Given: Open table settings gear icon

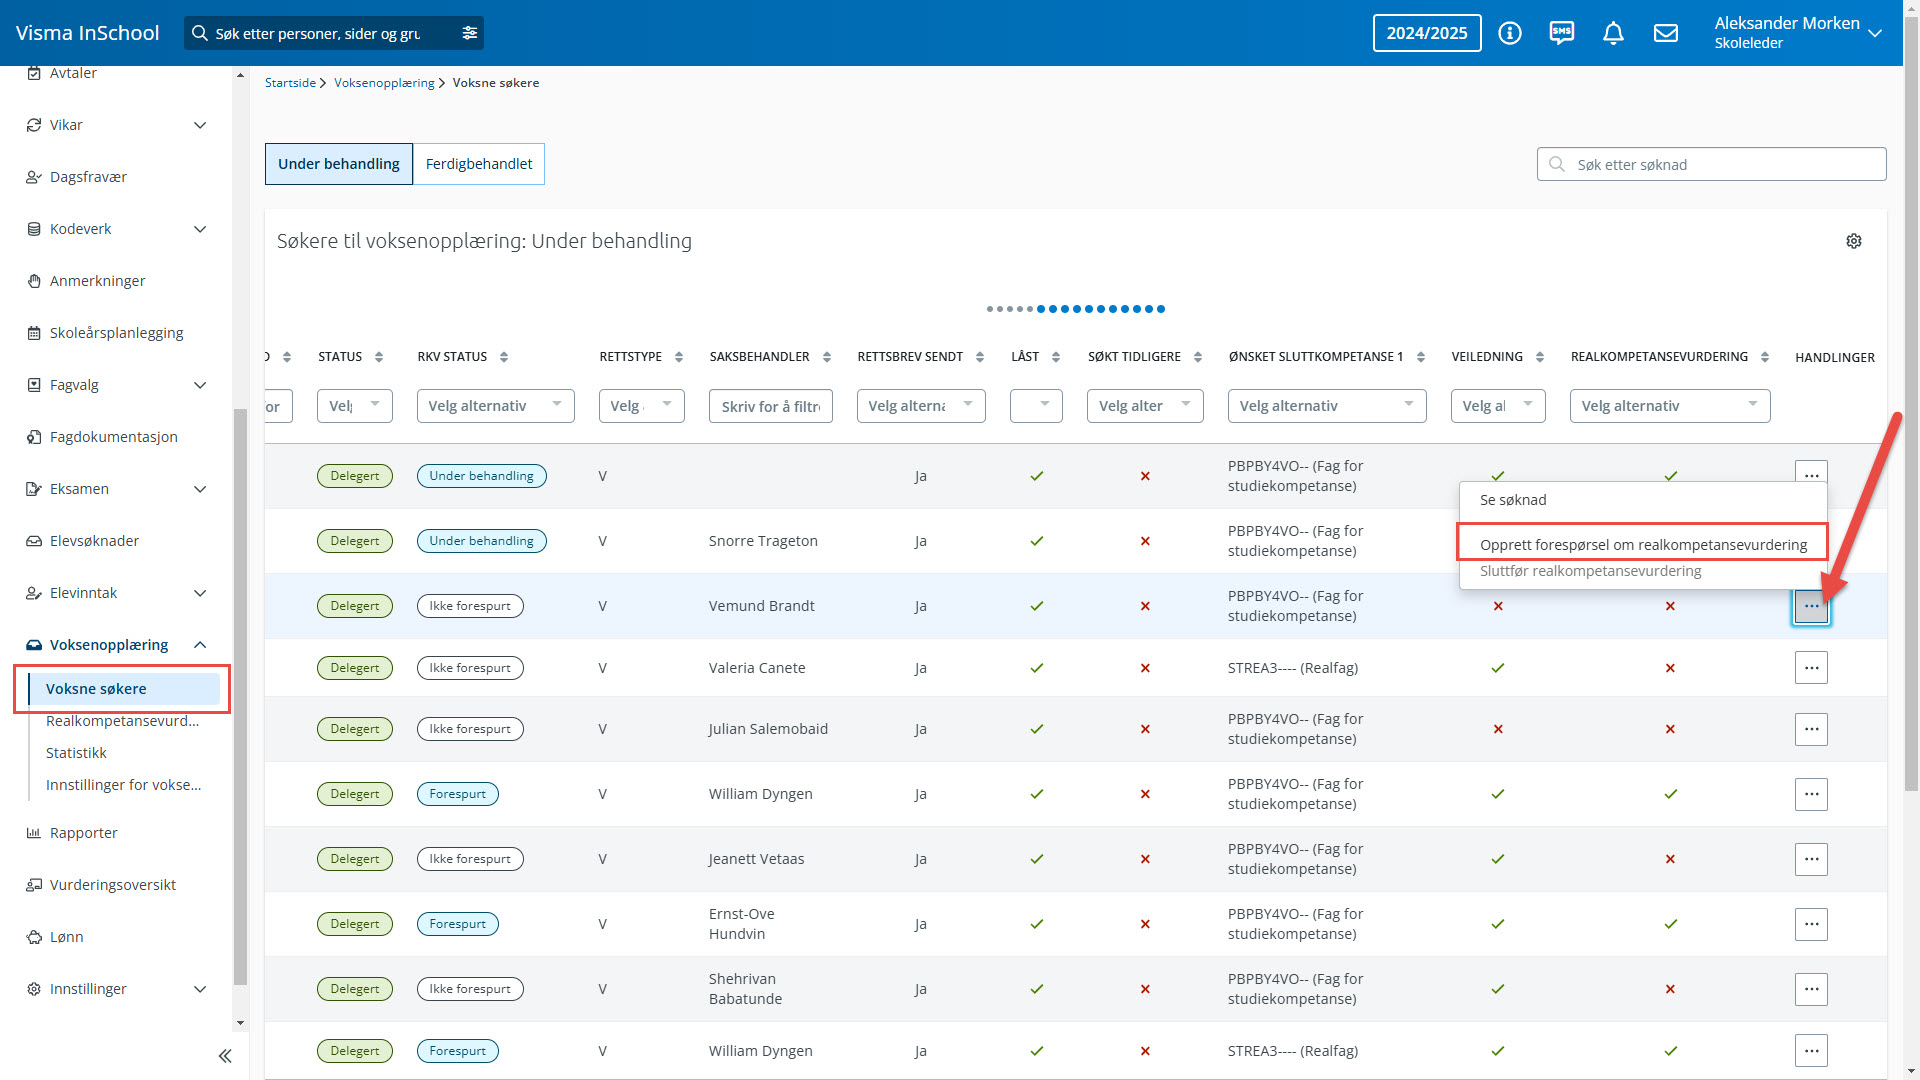Looking at the screenshot, I should coord(1853,241).
